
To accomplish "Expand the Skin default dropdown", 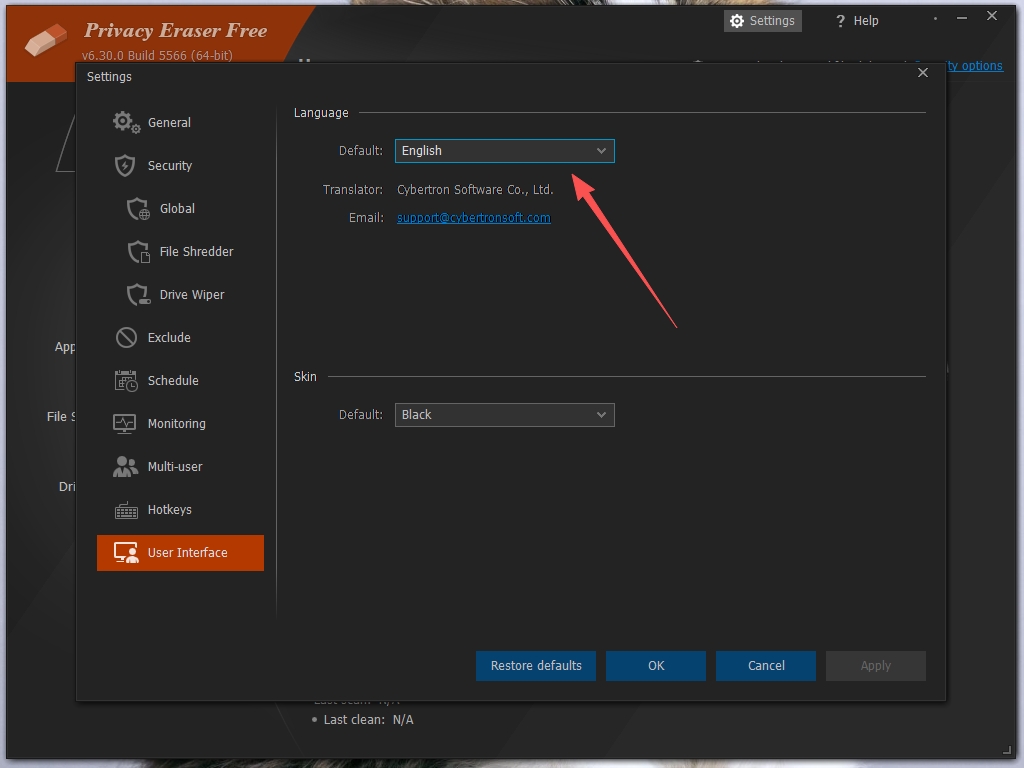I will click(504, 415).
